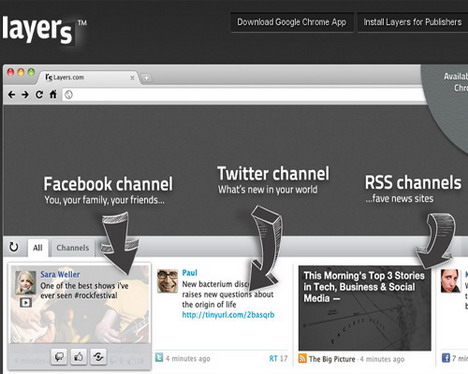
Task: Click the comment icon under Sara Weller's post
Action: [x=59, y=357]
